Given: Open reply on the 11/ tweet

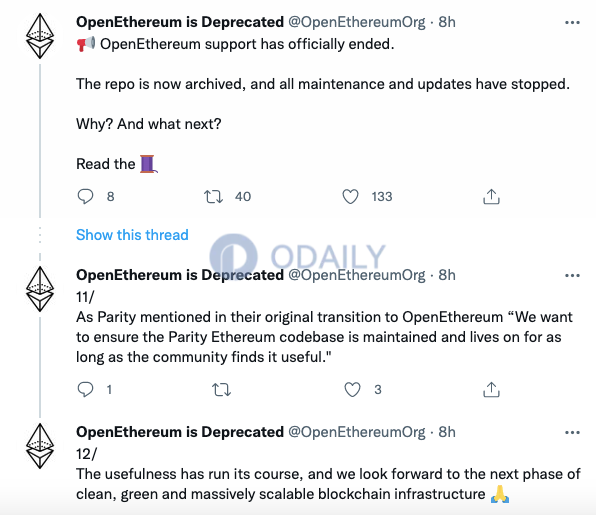Looking at the screenshot, I should (85, 390).
